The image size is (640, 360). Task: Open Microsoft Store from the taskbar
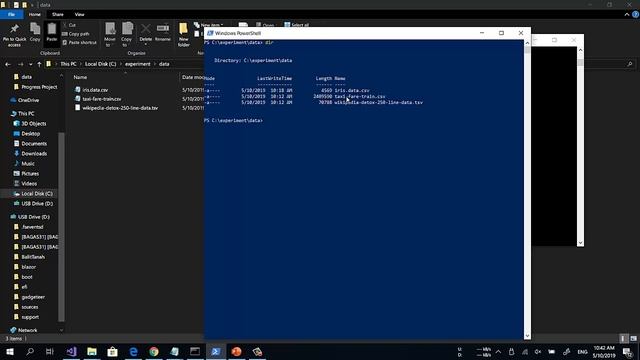[113, 351]
